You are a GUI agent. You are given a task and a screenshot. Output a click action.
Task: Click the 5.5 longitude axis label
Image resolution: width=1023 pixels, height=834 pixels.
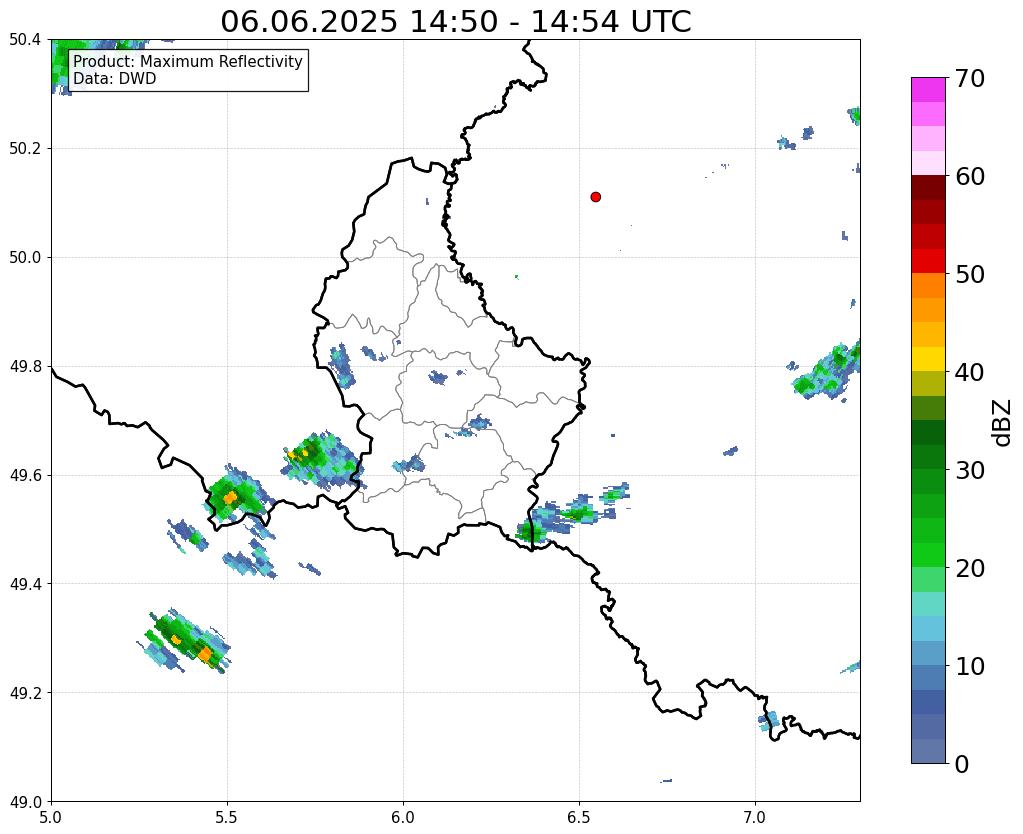pyautogui.click(x=227, y=817)
